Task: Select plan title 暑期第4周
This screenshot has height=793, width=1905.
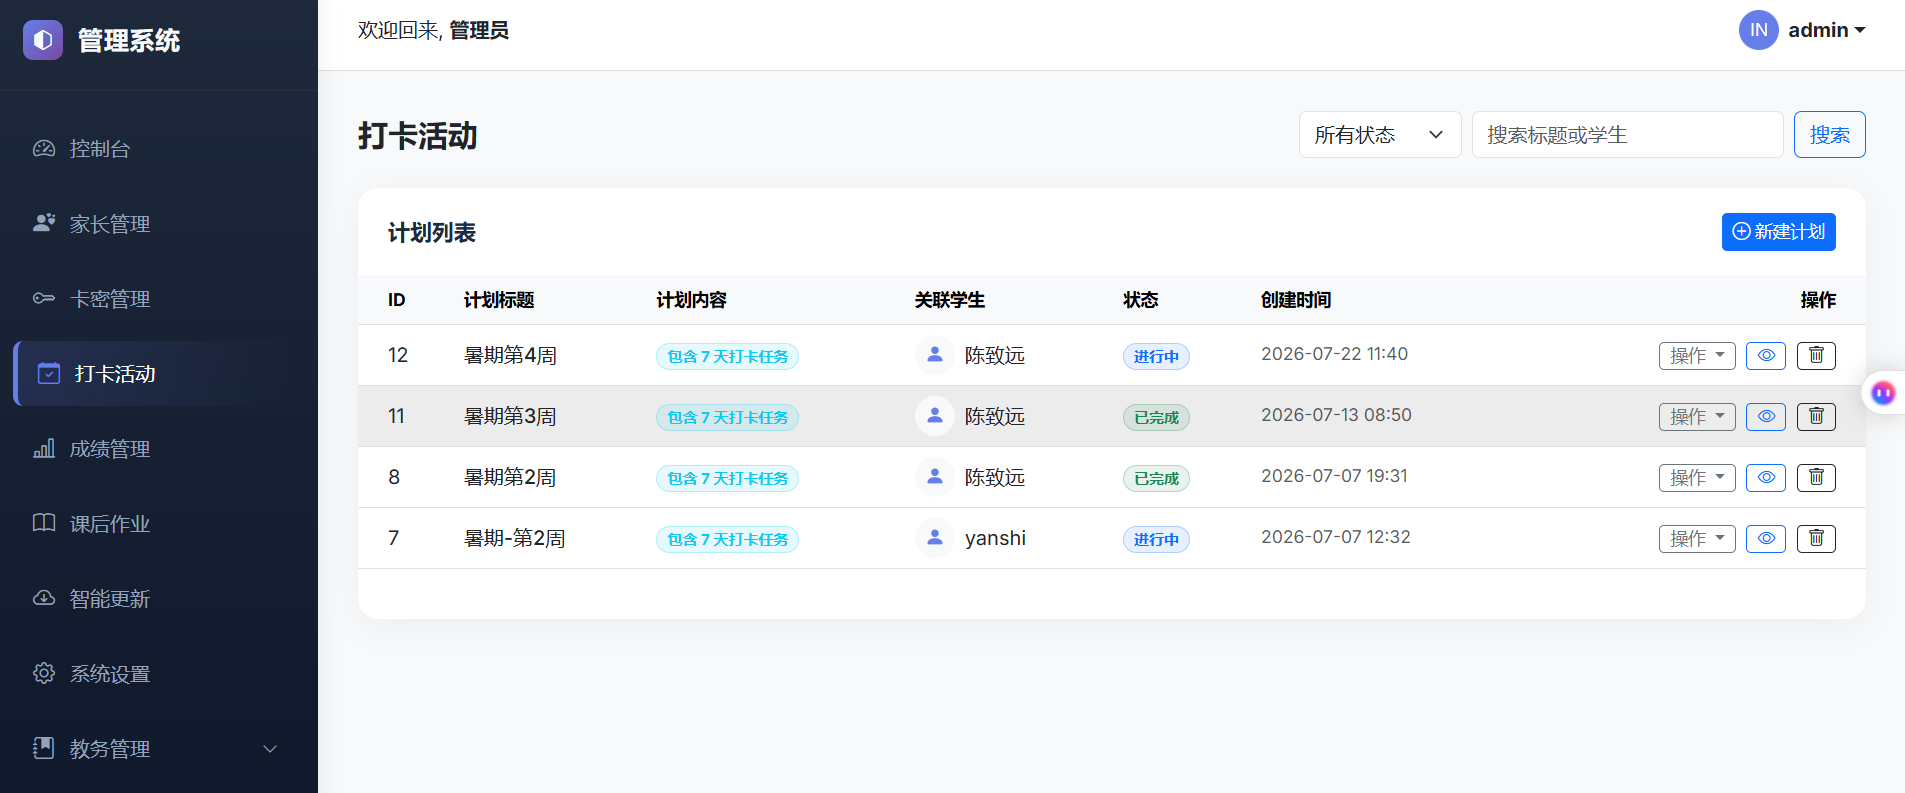Action: [x=510, y=356]
